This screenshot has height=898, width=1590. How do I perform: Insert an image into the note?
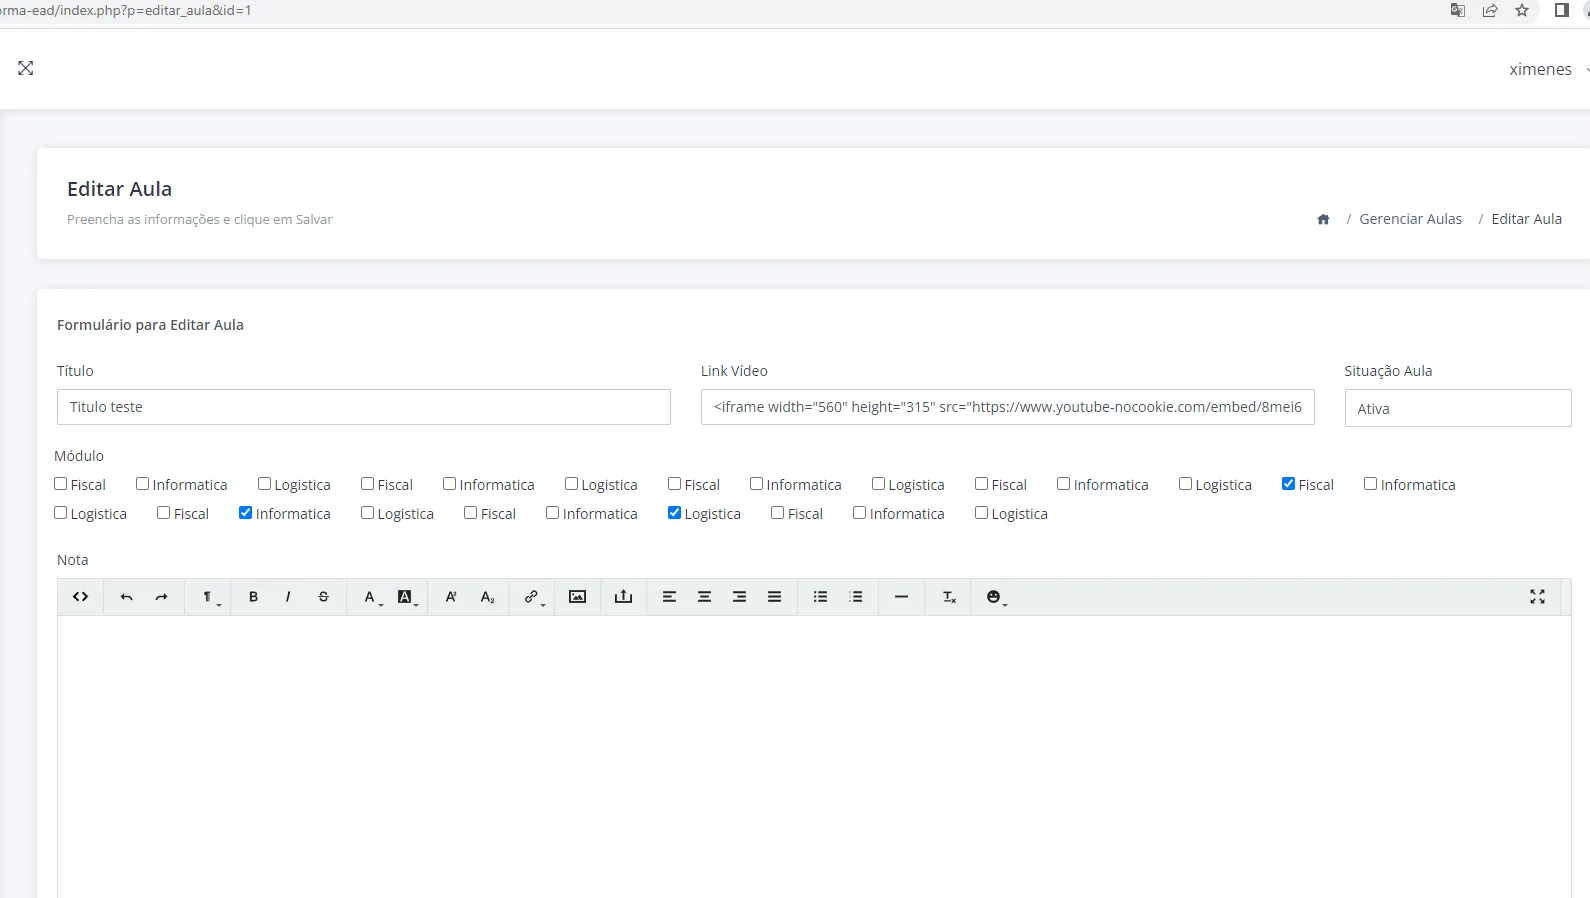[x=577, y=597]
